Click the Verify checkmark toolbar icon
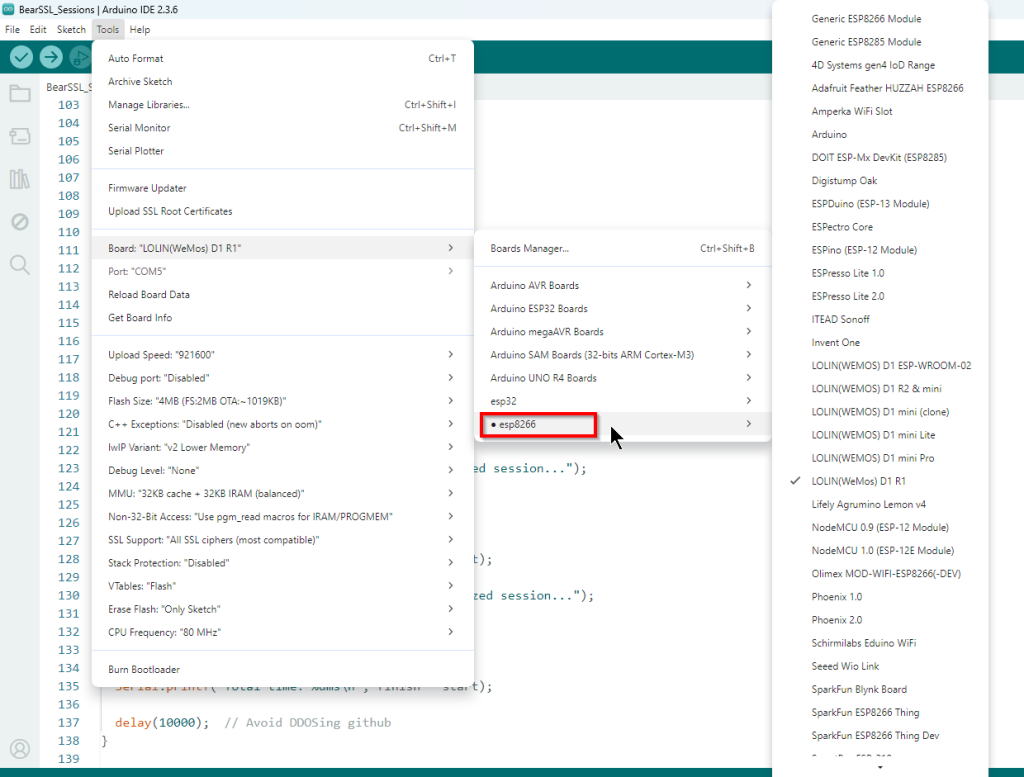Viewport: 1024px width, 777px height. pos(22,57)
